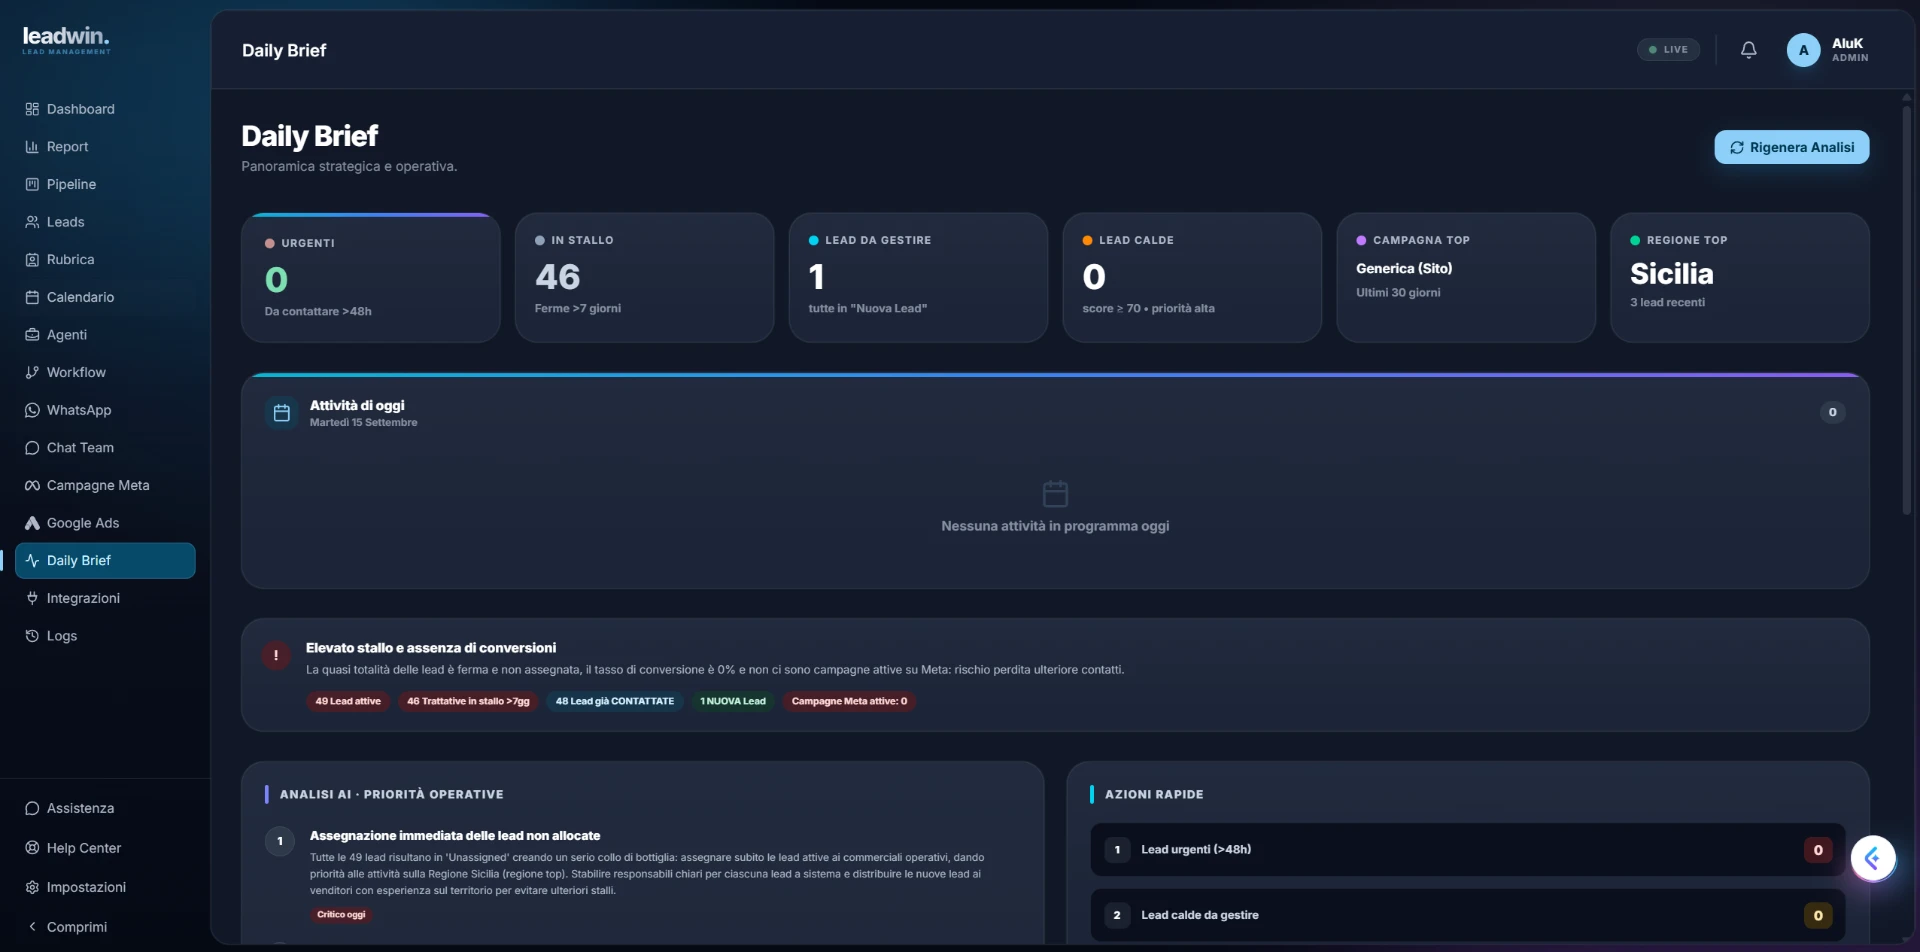Open the notifications bell
Screen dimensions: 1920x952
click(1748, 50)
